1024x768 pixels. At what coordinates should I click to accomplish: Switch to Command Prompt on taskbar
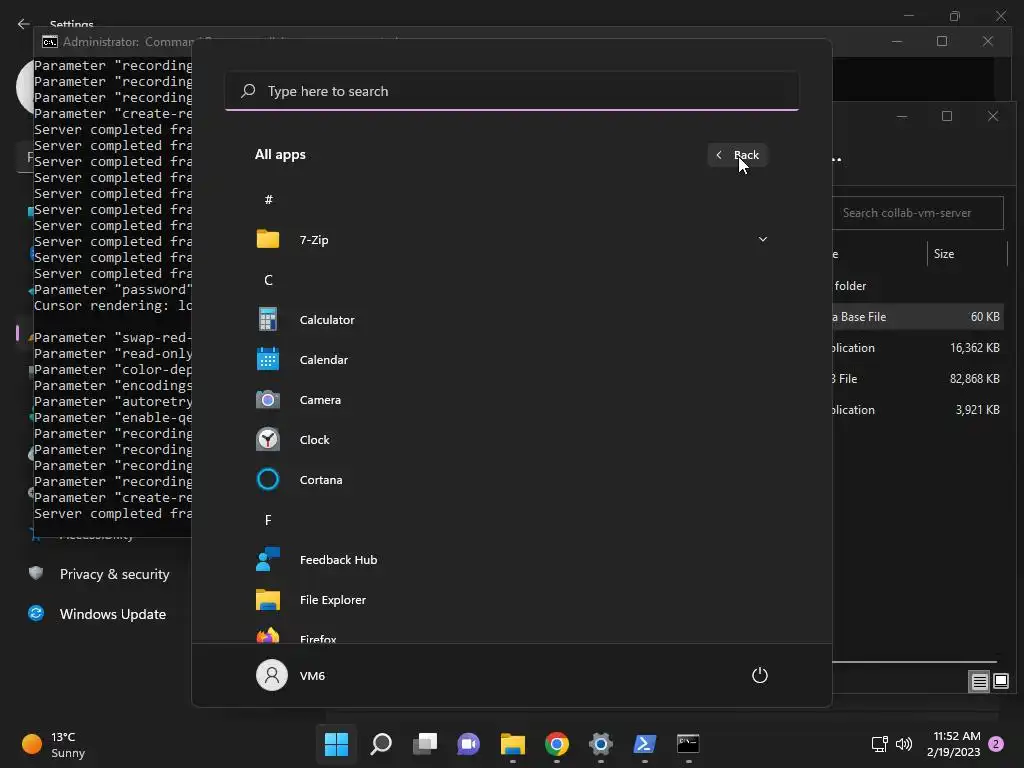click(x=688, y=744)
